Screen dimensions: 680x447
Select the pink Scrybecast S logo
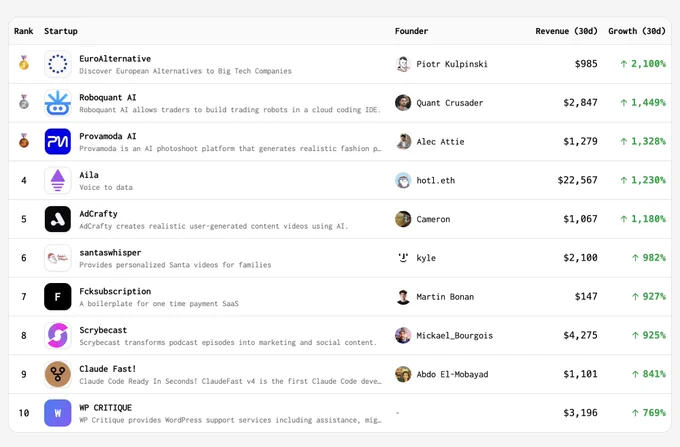58,336
